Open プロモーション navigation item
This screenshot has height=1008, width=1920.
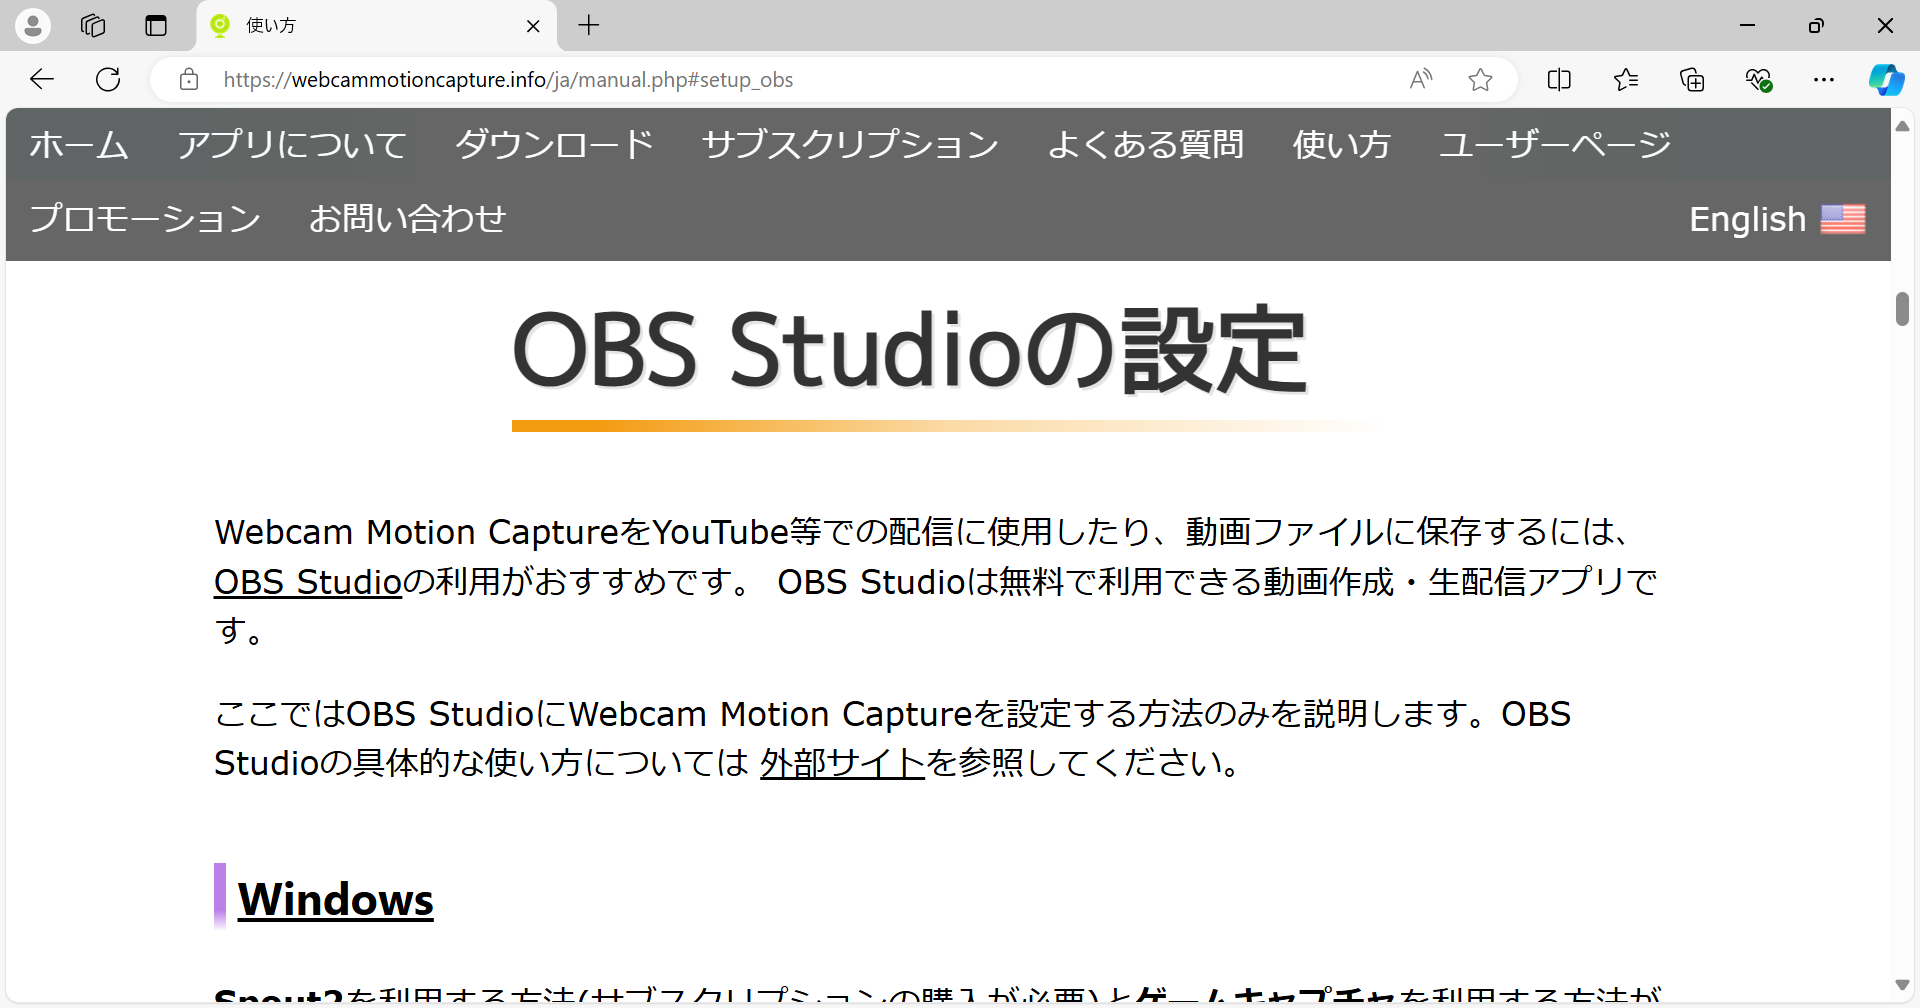tap(145, 218)
